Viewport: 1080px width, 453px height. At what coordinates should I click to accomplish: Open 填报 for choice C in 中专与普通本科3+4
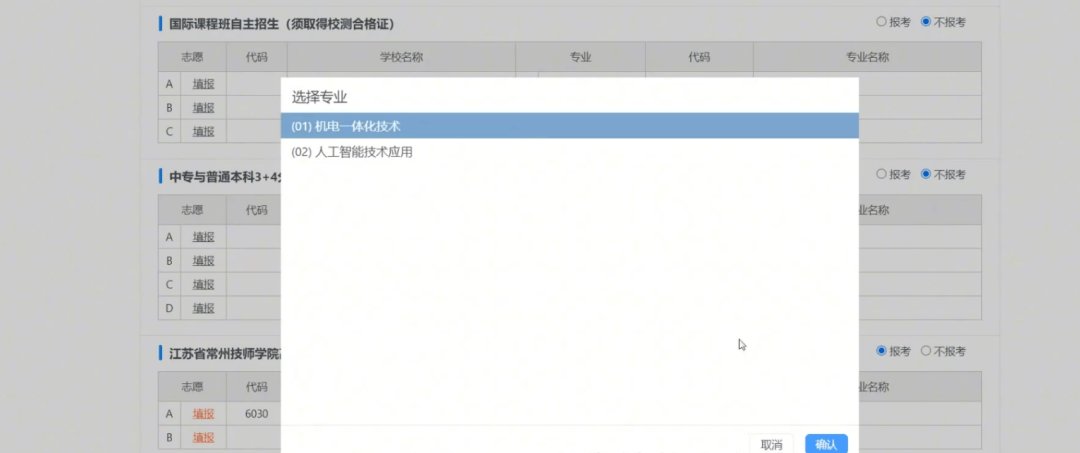[204, 284]
